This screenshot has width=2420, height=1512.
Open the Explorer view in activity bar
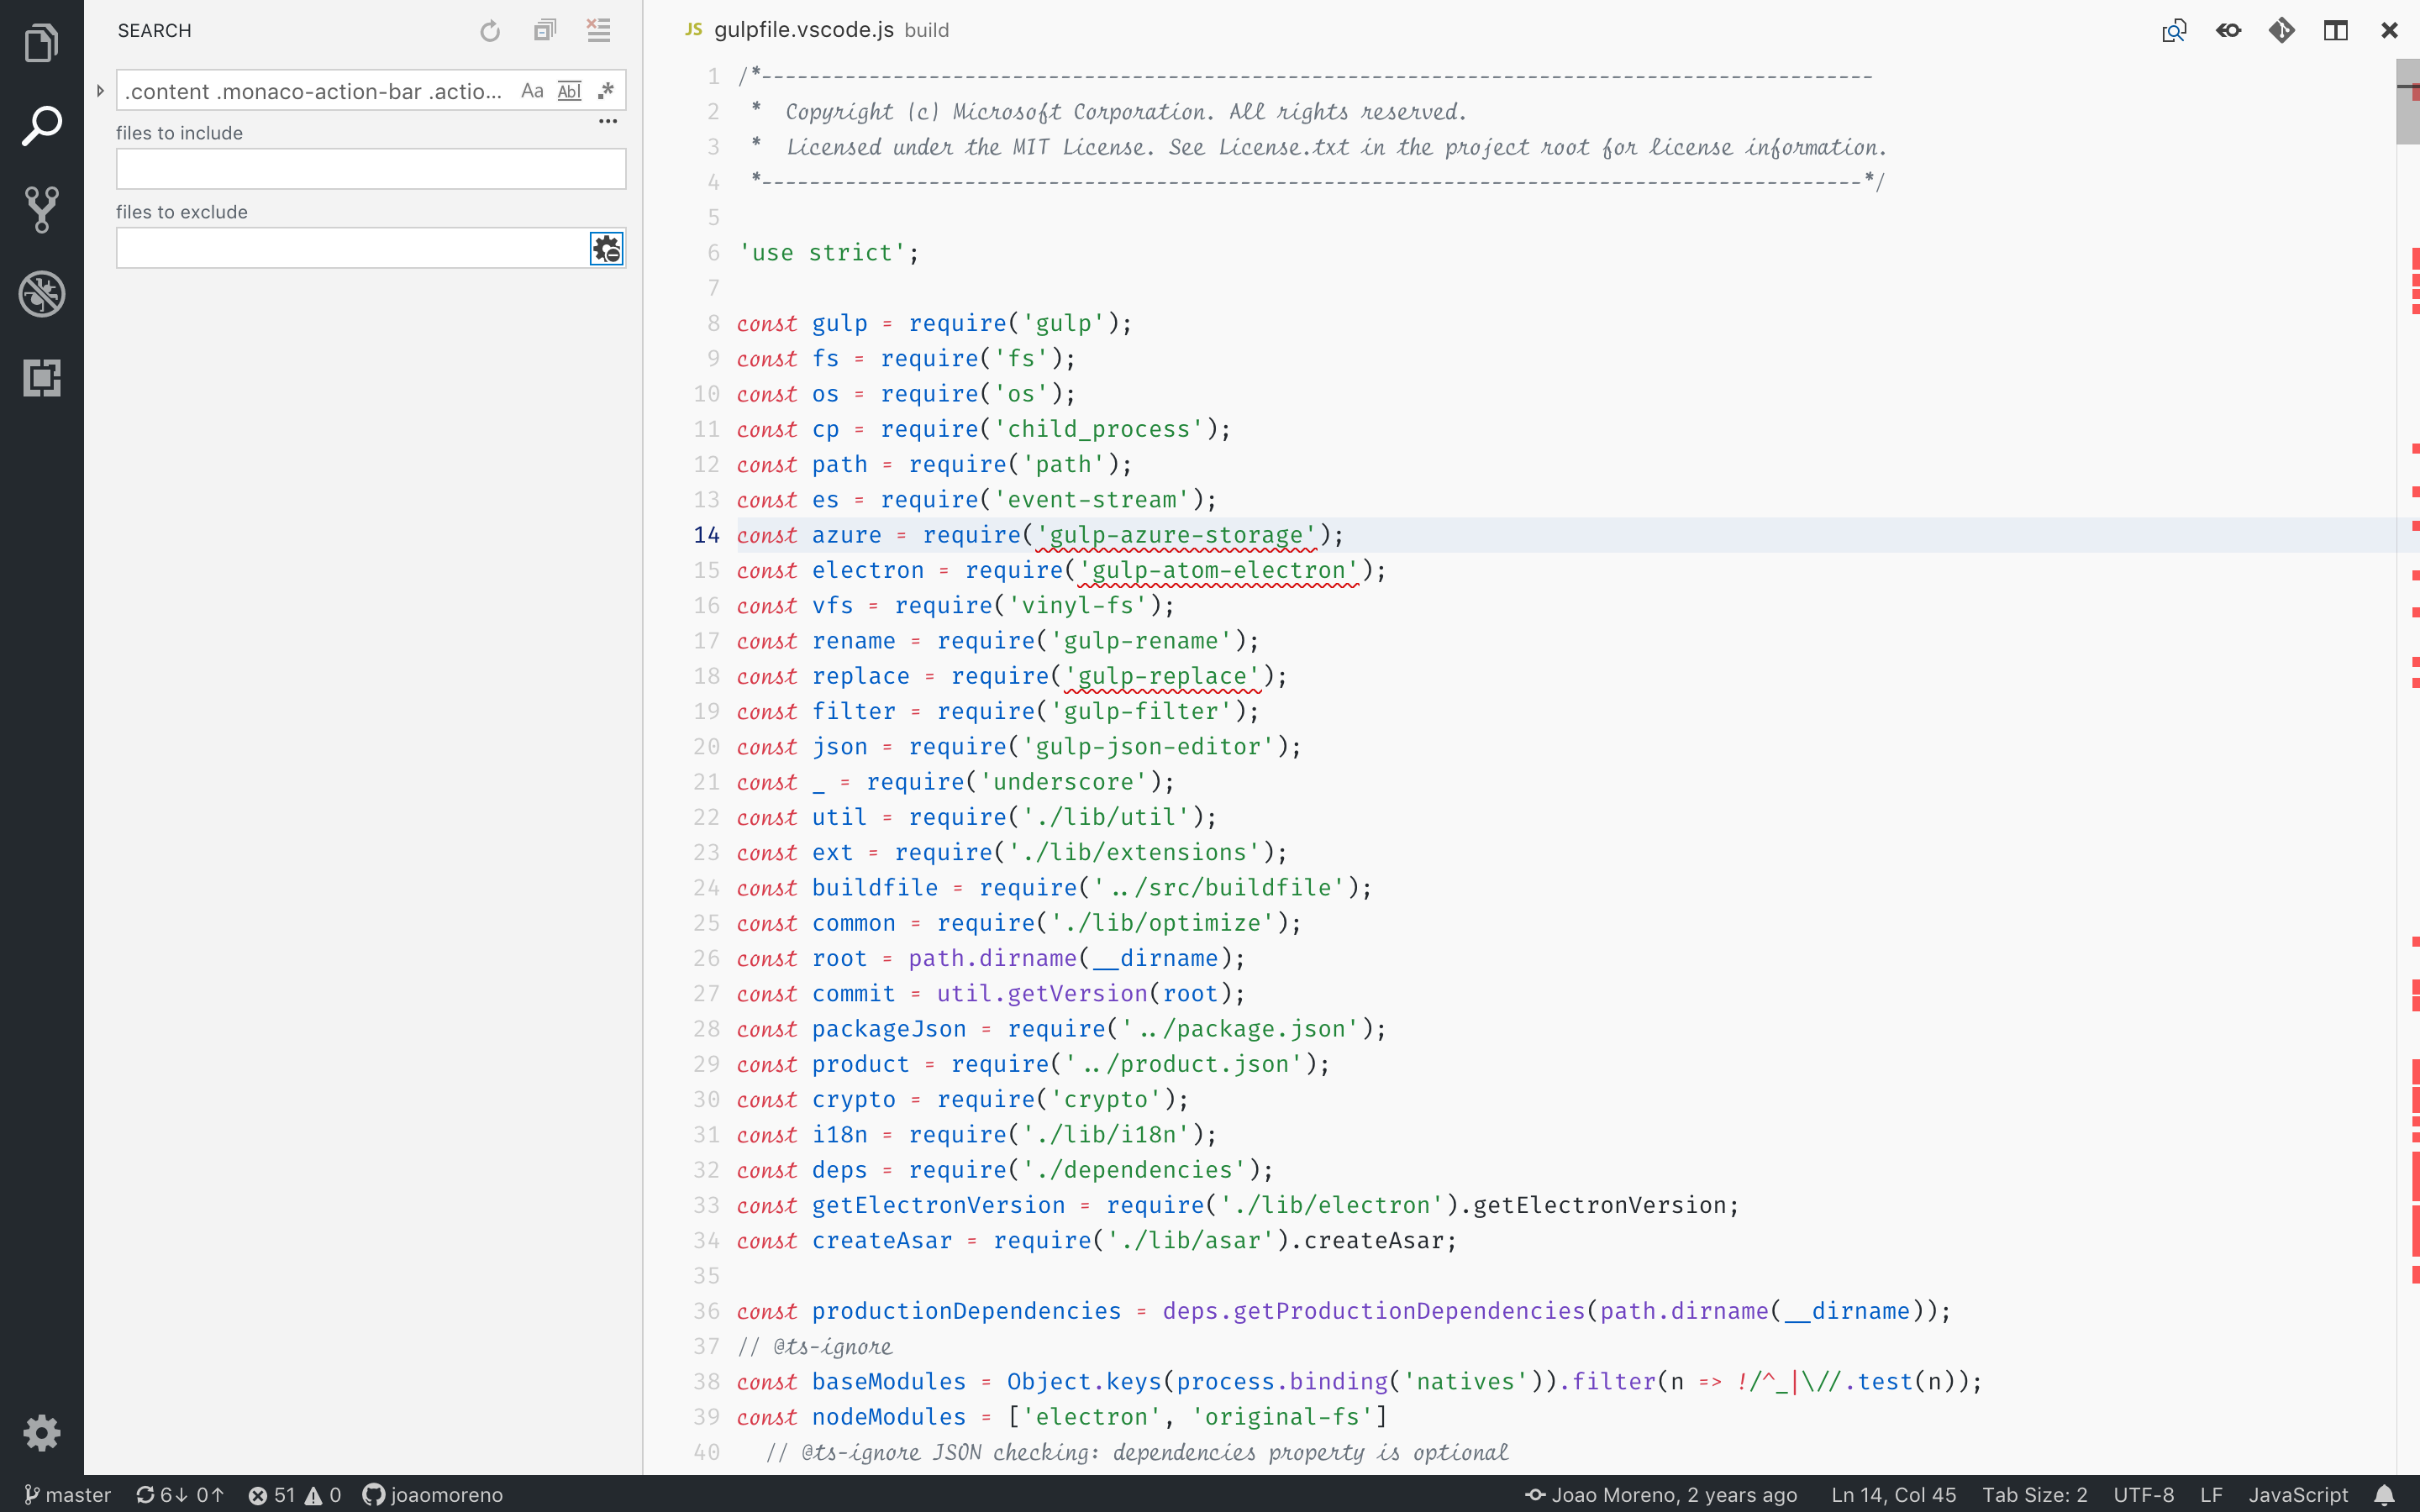(41, 42)
